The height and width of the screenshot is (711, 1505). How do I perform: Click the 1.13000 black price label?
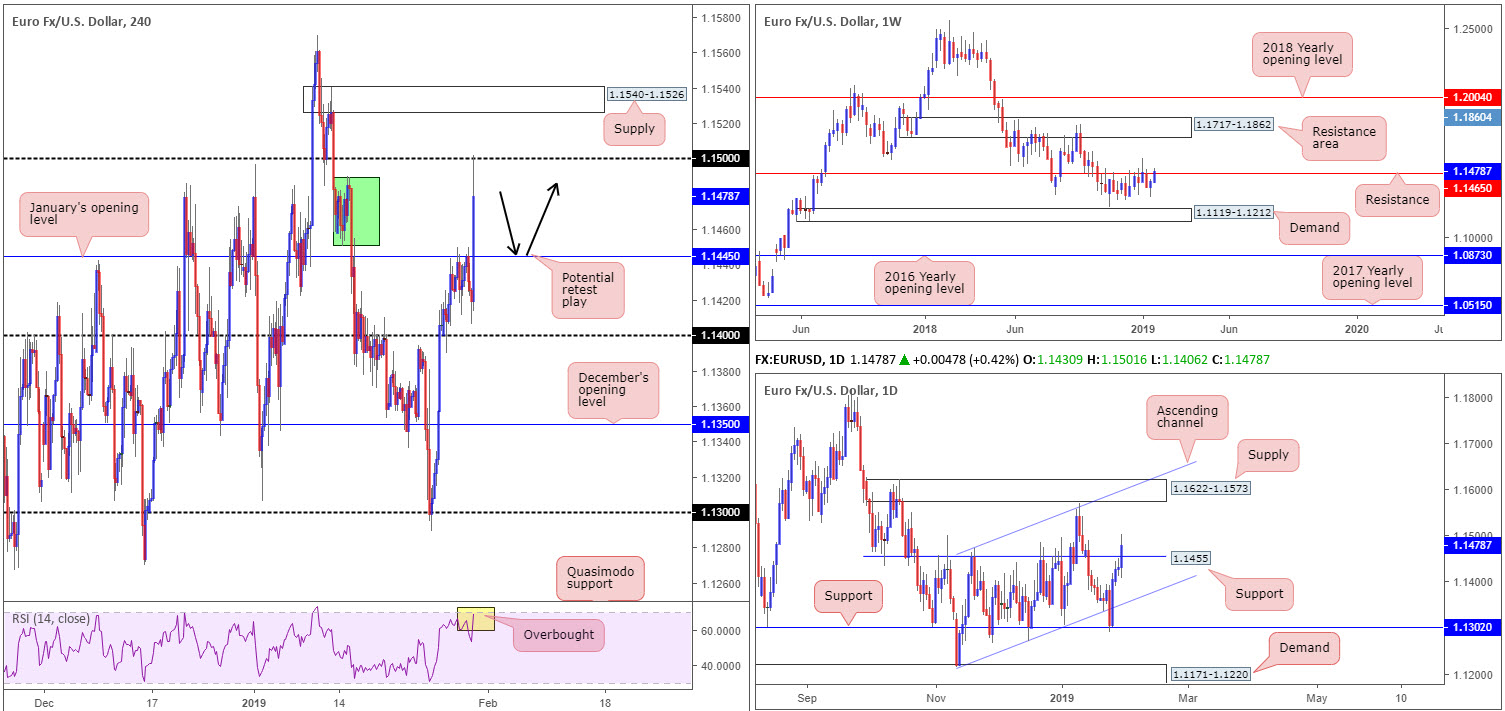tap(722, 513)
